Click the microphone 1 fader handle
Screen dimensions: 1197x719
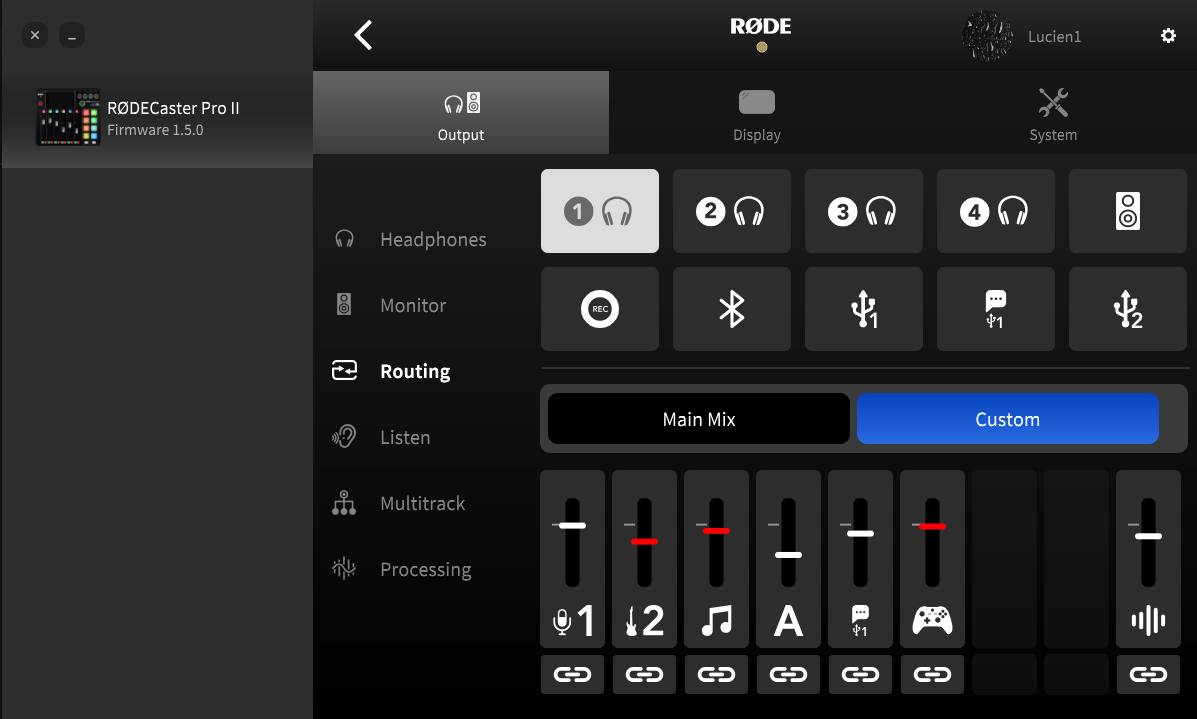coord(573,525)
